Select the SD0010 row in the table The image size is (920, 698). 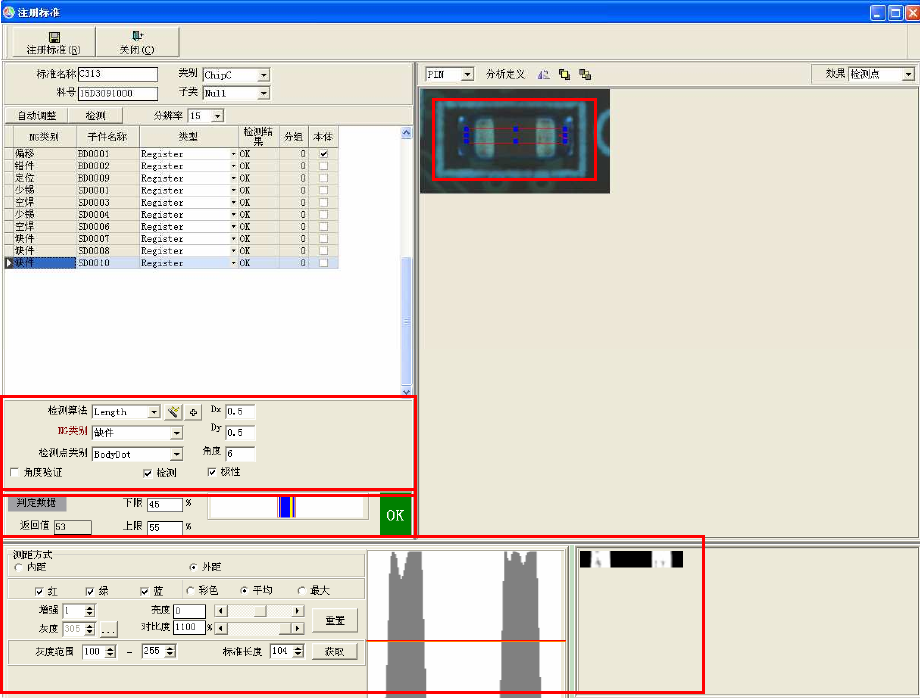click(x=105, y=263)
